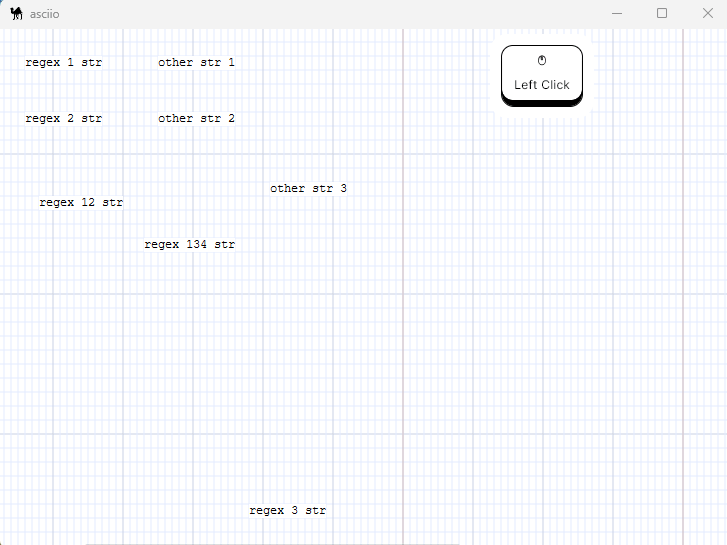Image resolution: width=727 pixels, height=545 pixels.
Task: Click the 'Left Click' text label
Action: tap(542, 85)
